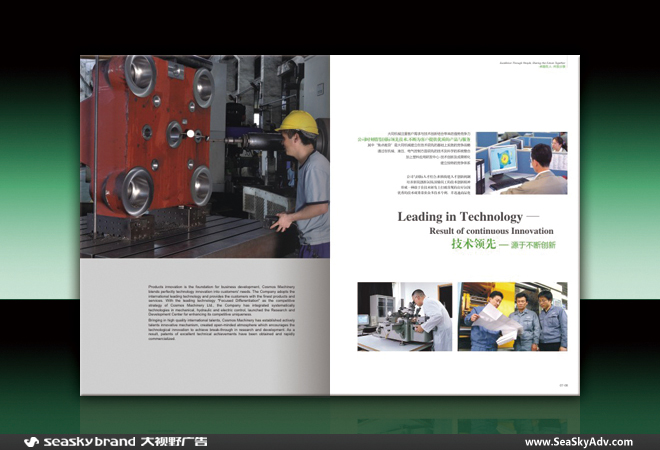Click the green 技术领先 Chinese title
The image size is (660, 450).
tap(474, 244)
